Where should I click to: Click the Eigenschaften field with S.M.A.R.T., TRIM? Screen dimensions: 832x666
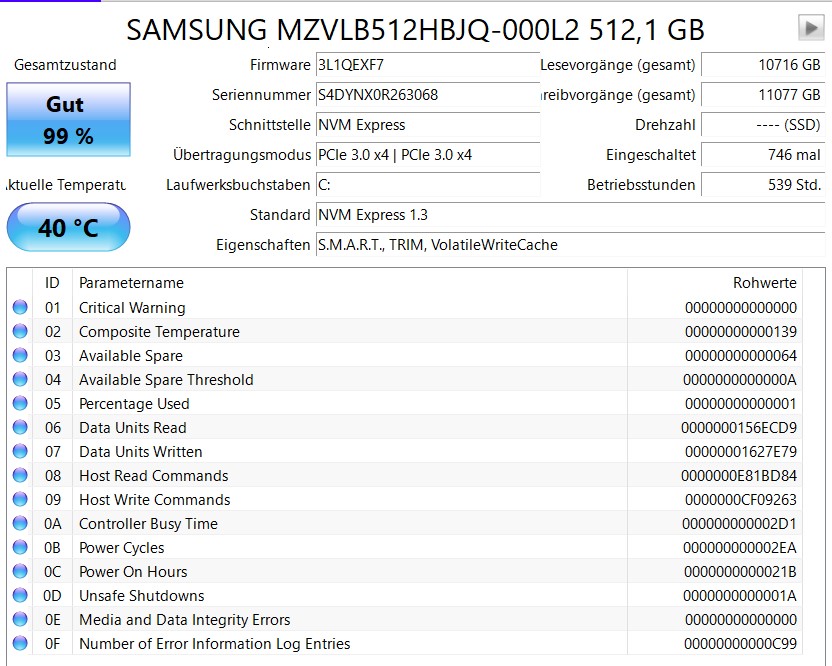pyautogui.click(x=570, y=245)
